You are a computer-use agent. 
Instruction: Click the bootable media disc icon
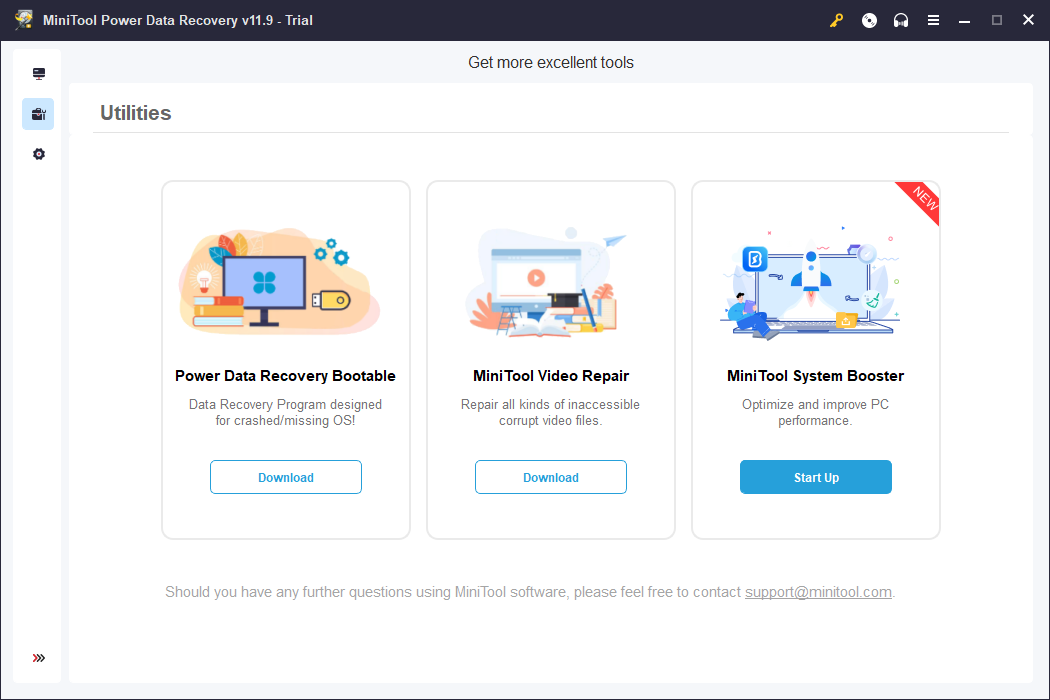point(869,20)
